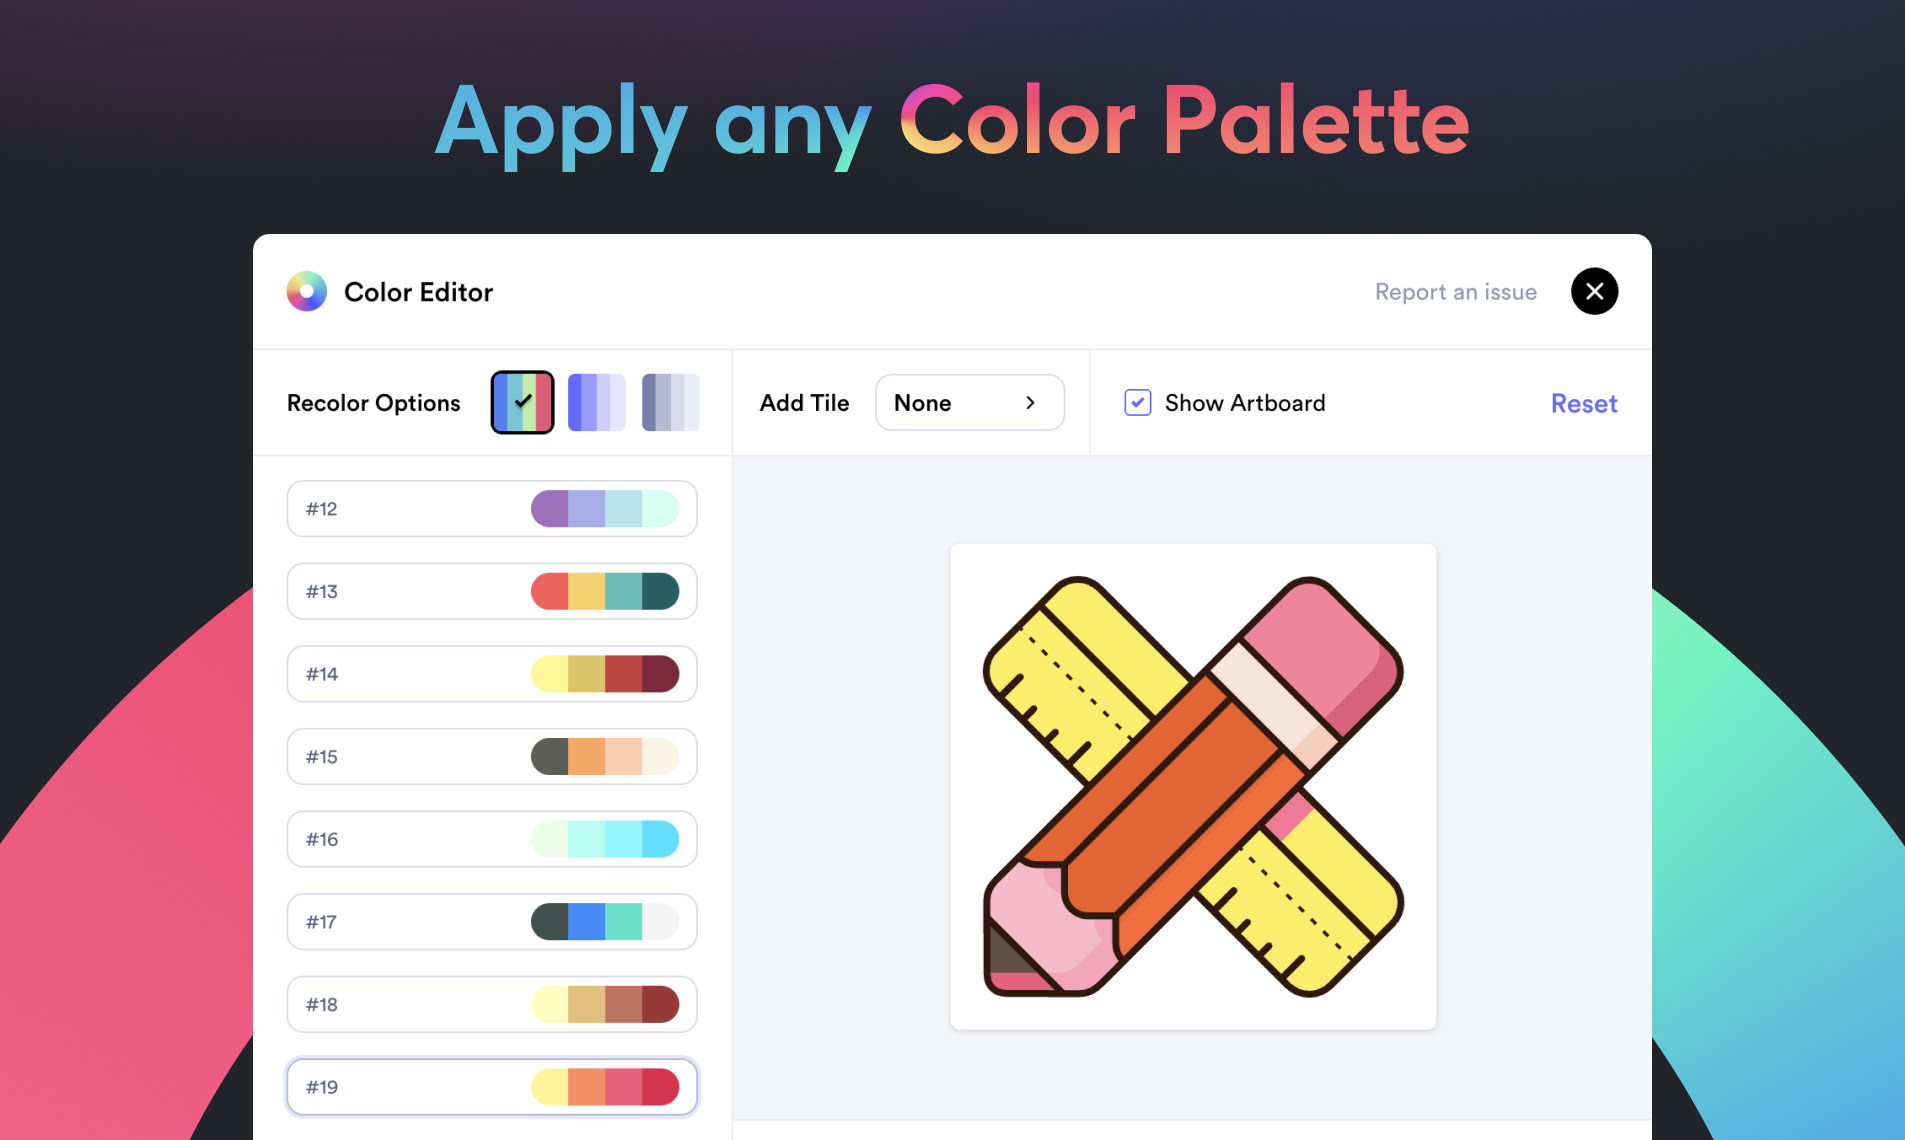This screenshot has height=1140, width=1905.
Task: Apply the warm palette #18
Action: (491, 1004)
